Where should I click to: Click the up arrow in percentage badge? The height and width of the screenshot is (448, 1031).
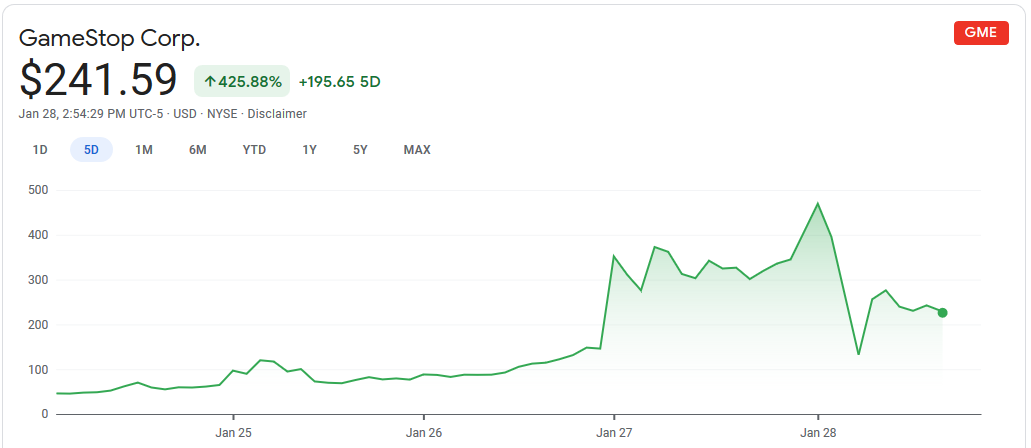[210, 82]
